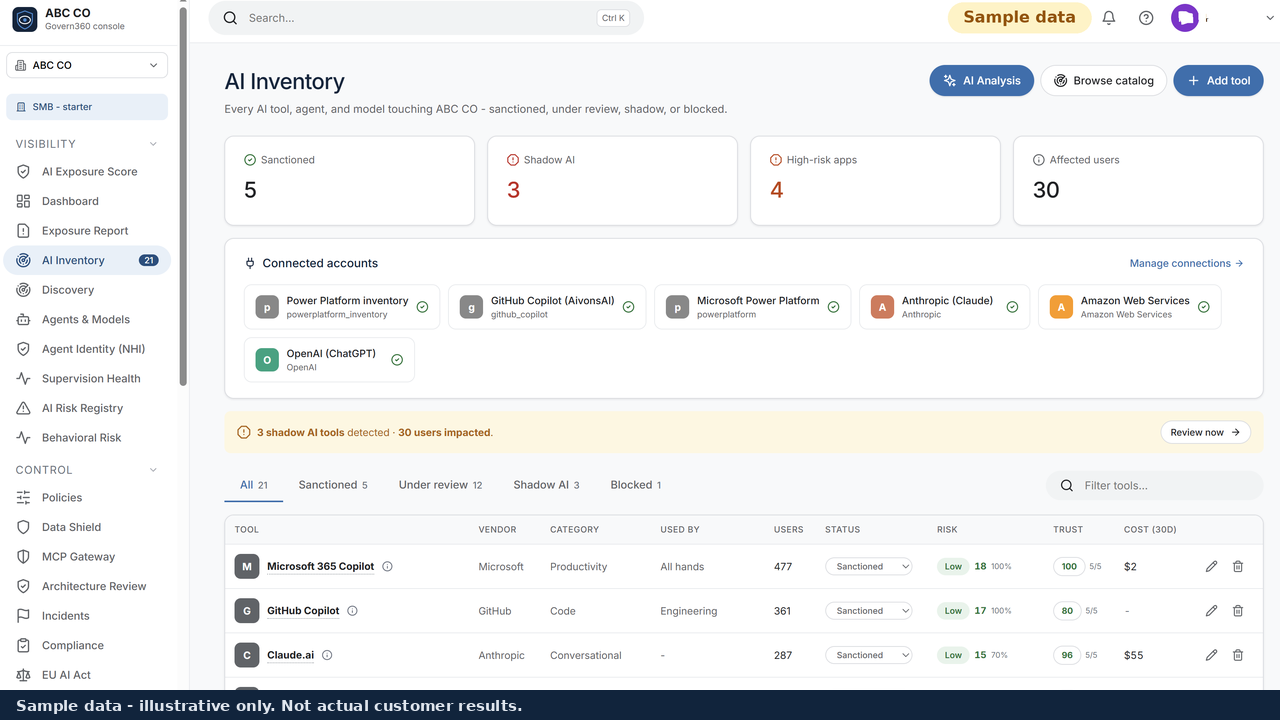Show info icon next to GitHub Copilot
Screen dimensions: 1280x720
point(352,611)
